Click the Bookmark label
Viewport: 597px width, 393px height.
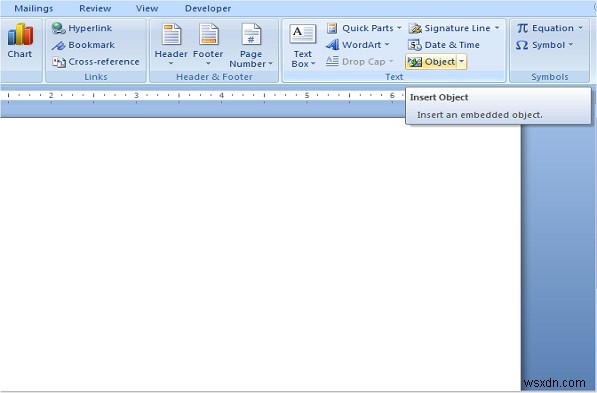click(91, 45)
